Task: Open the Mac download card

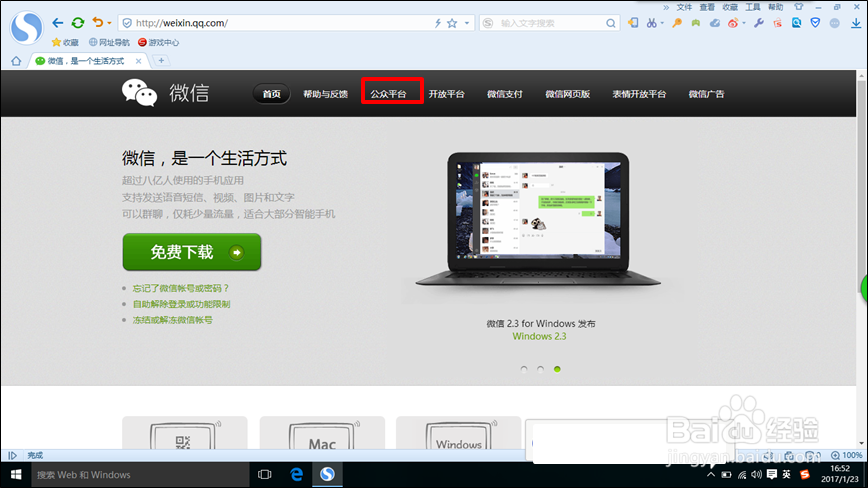Action: (322, 433)
